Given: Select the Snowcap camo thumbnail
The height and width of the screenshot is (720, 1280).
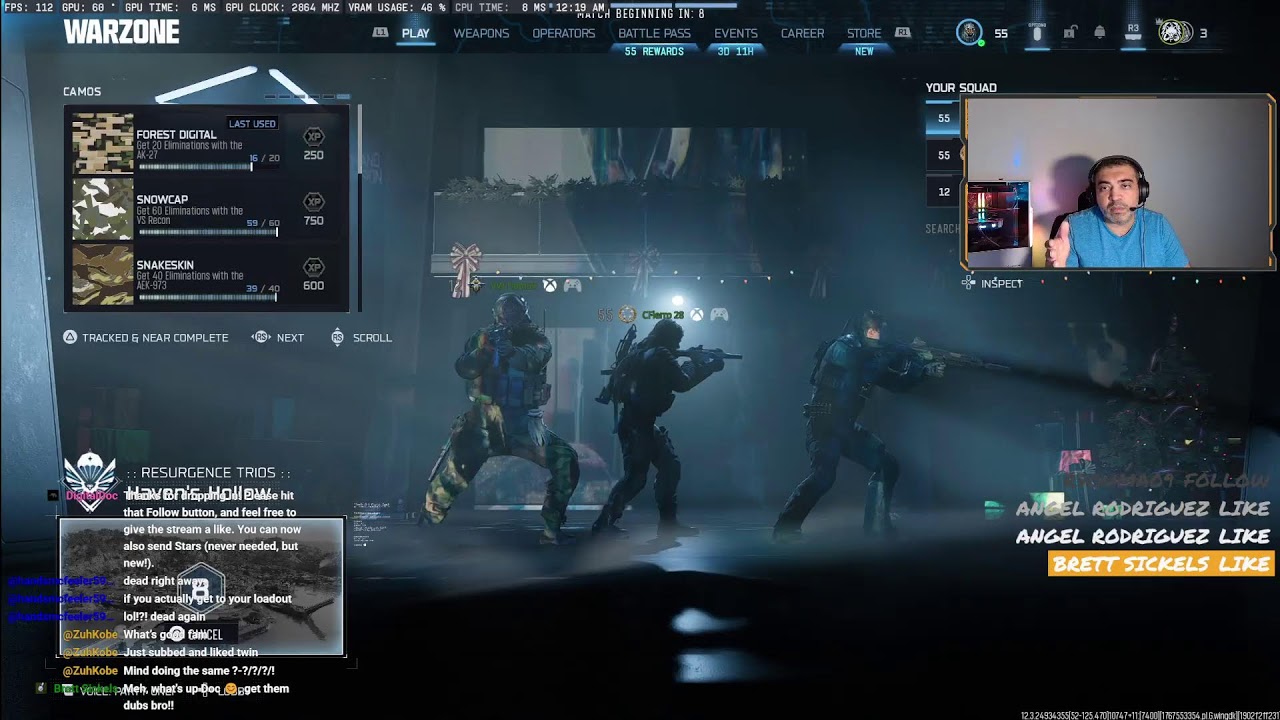Looking at the screenshot, I should pos(102,209).
